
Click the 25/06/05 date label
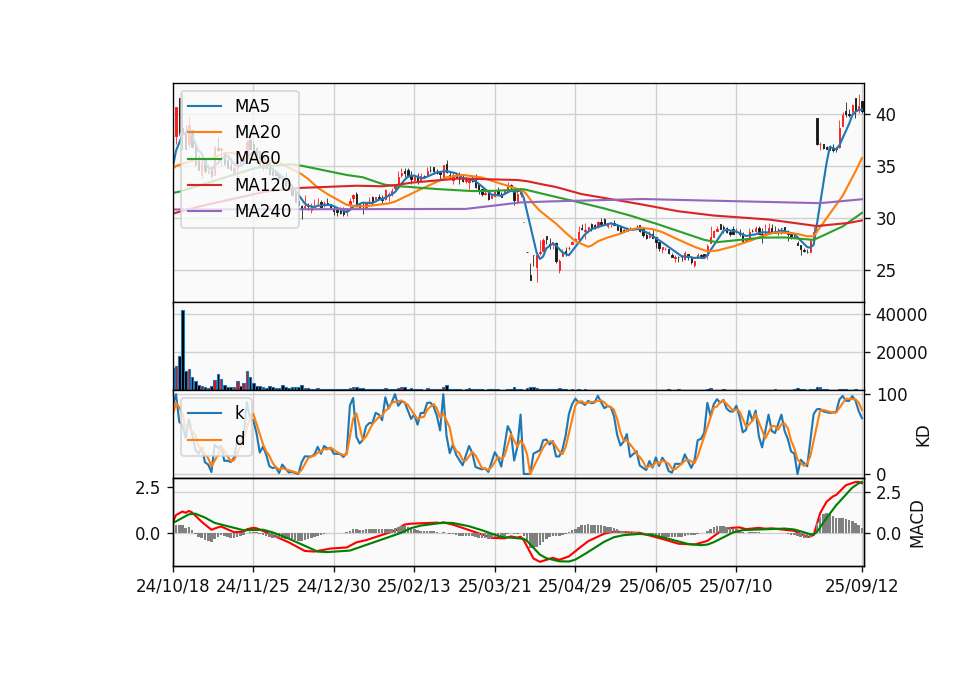point(656,586)
